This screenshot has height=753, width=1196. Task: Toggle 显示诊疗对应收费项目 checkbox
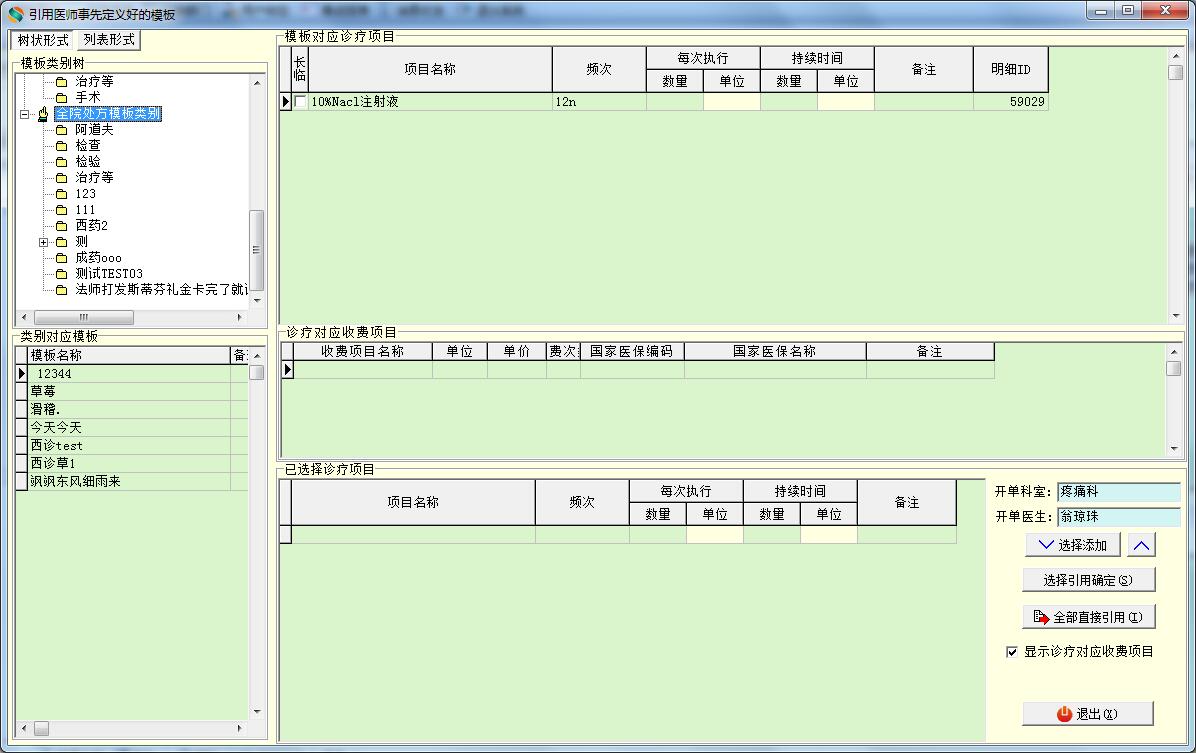[1011, 652]
